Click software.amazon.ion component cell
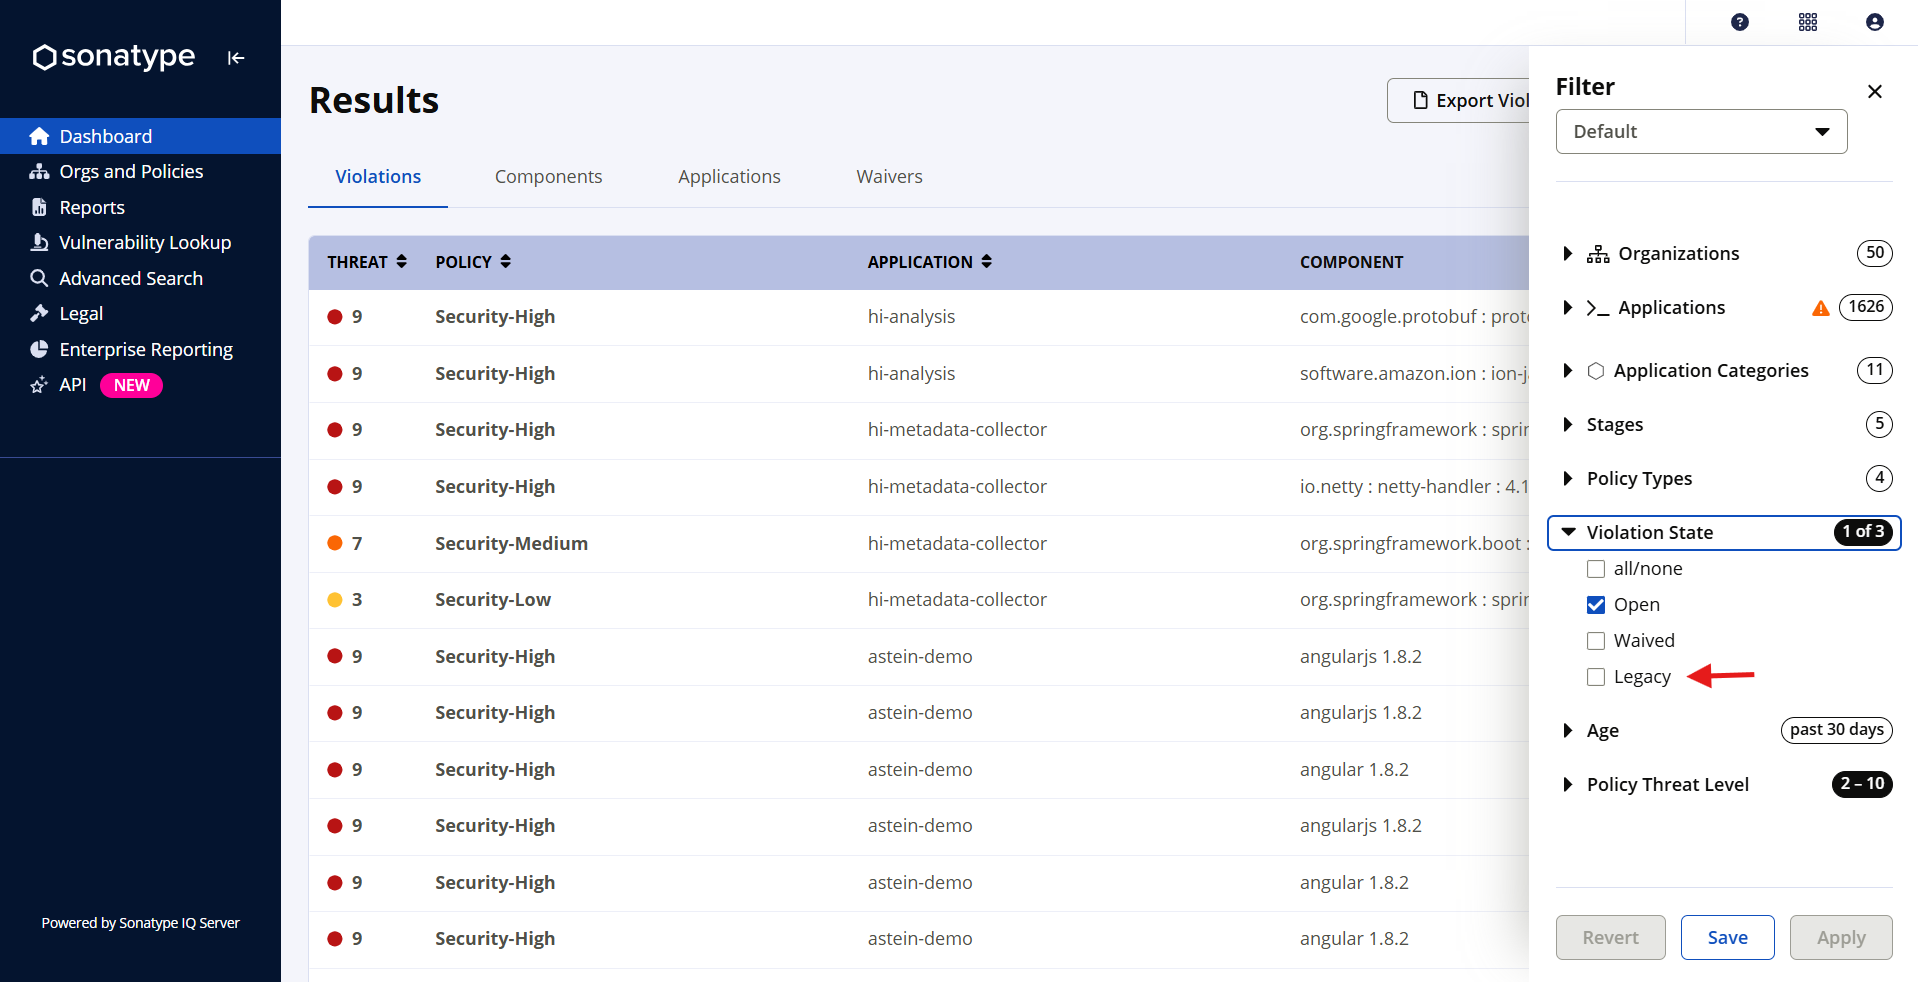 (1414, 374)
